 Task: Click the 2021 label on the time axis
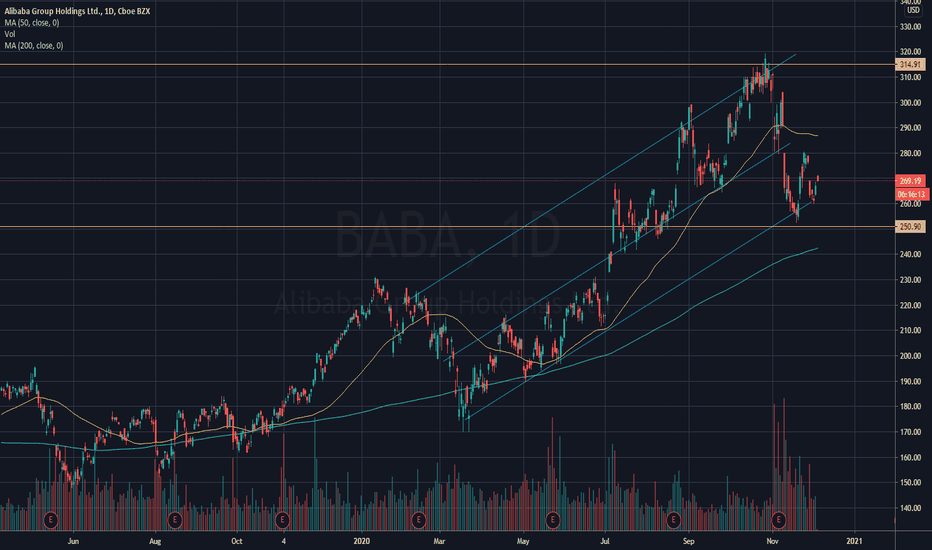[x=854, y=541]
